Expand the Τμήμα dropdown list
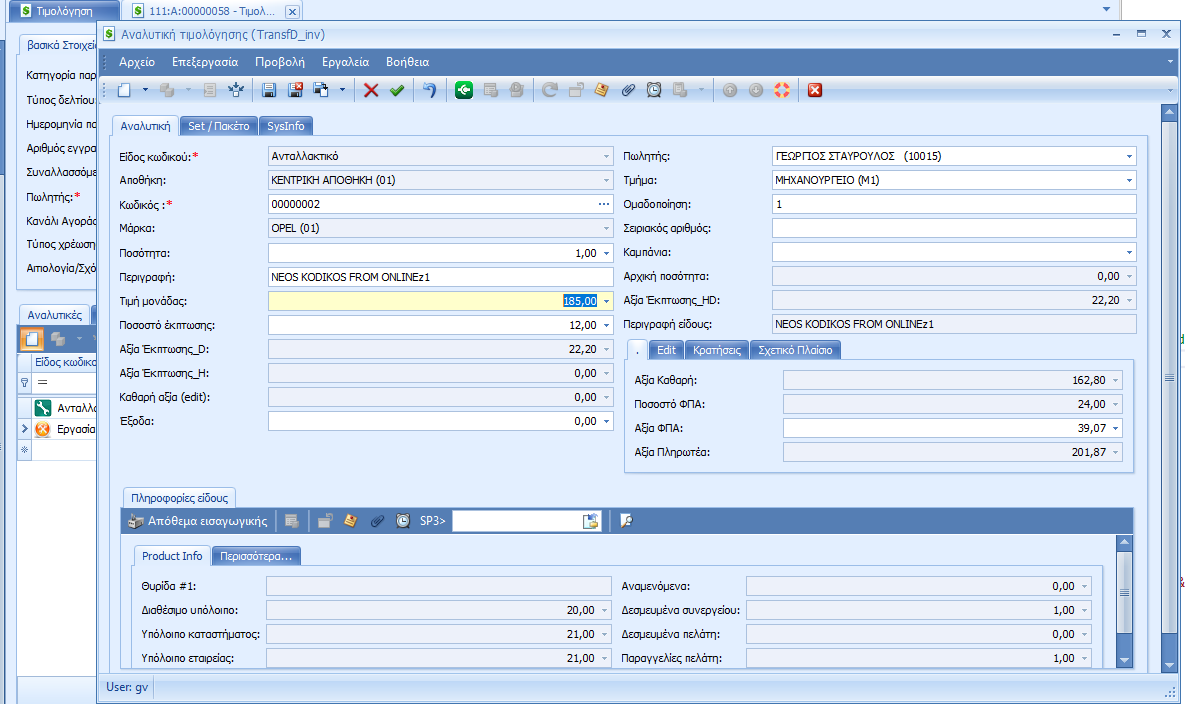Viewport: 1185px width, 704px height. click(1129, 180)
